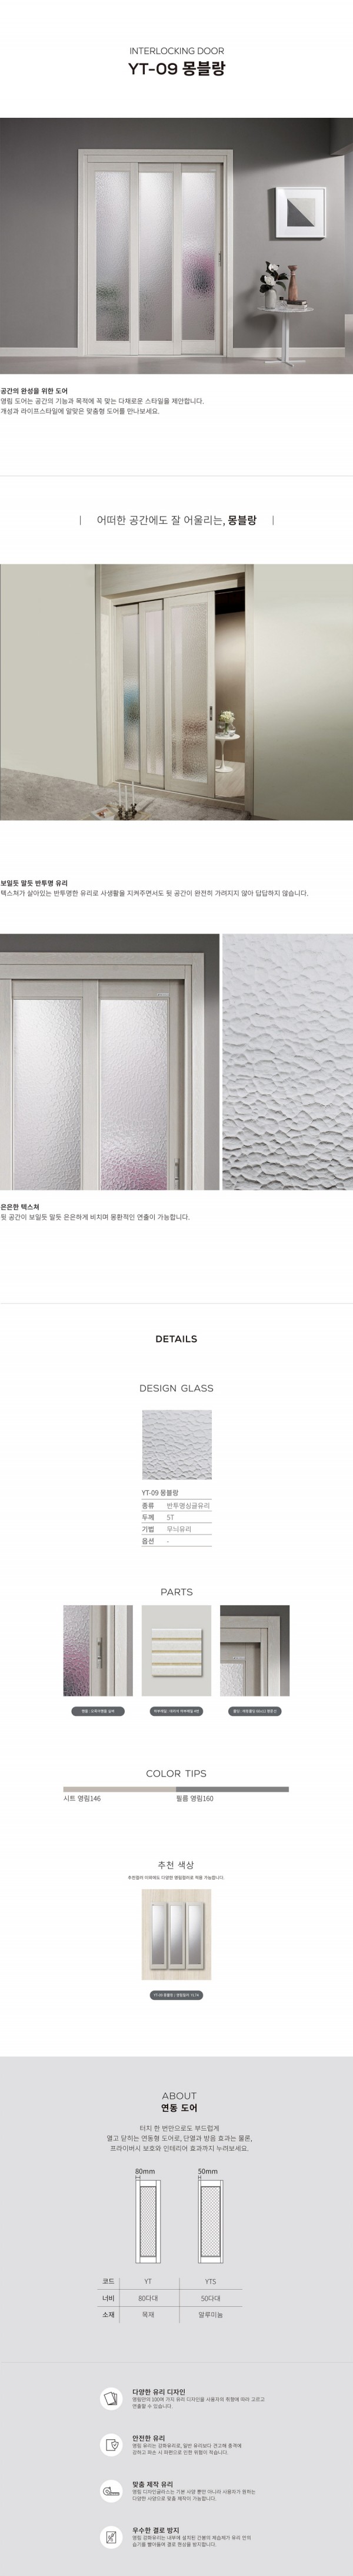
Task: Click the 다양한 유리 디자인 glass sheets icon
Action: pyautogui.click(x=111, y=2400)
